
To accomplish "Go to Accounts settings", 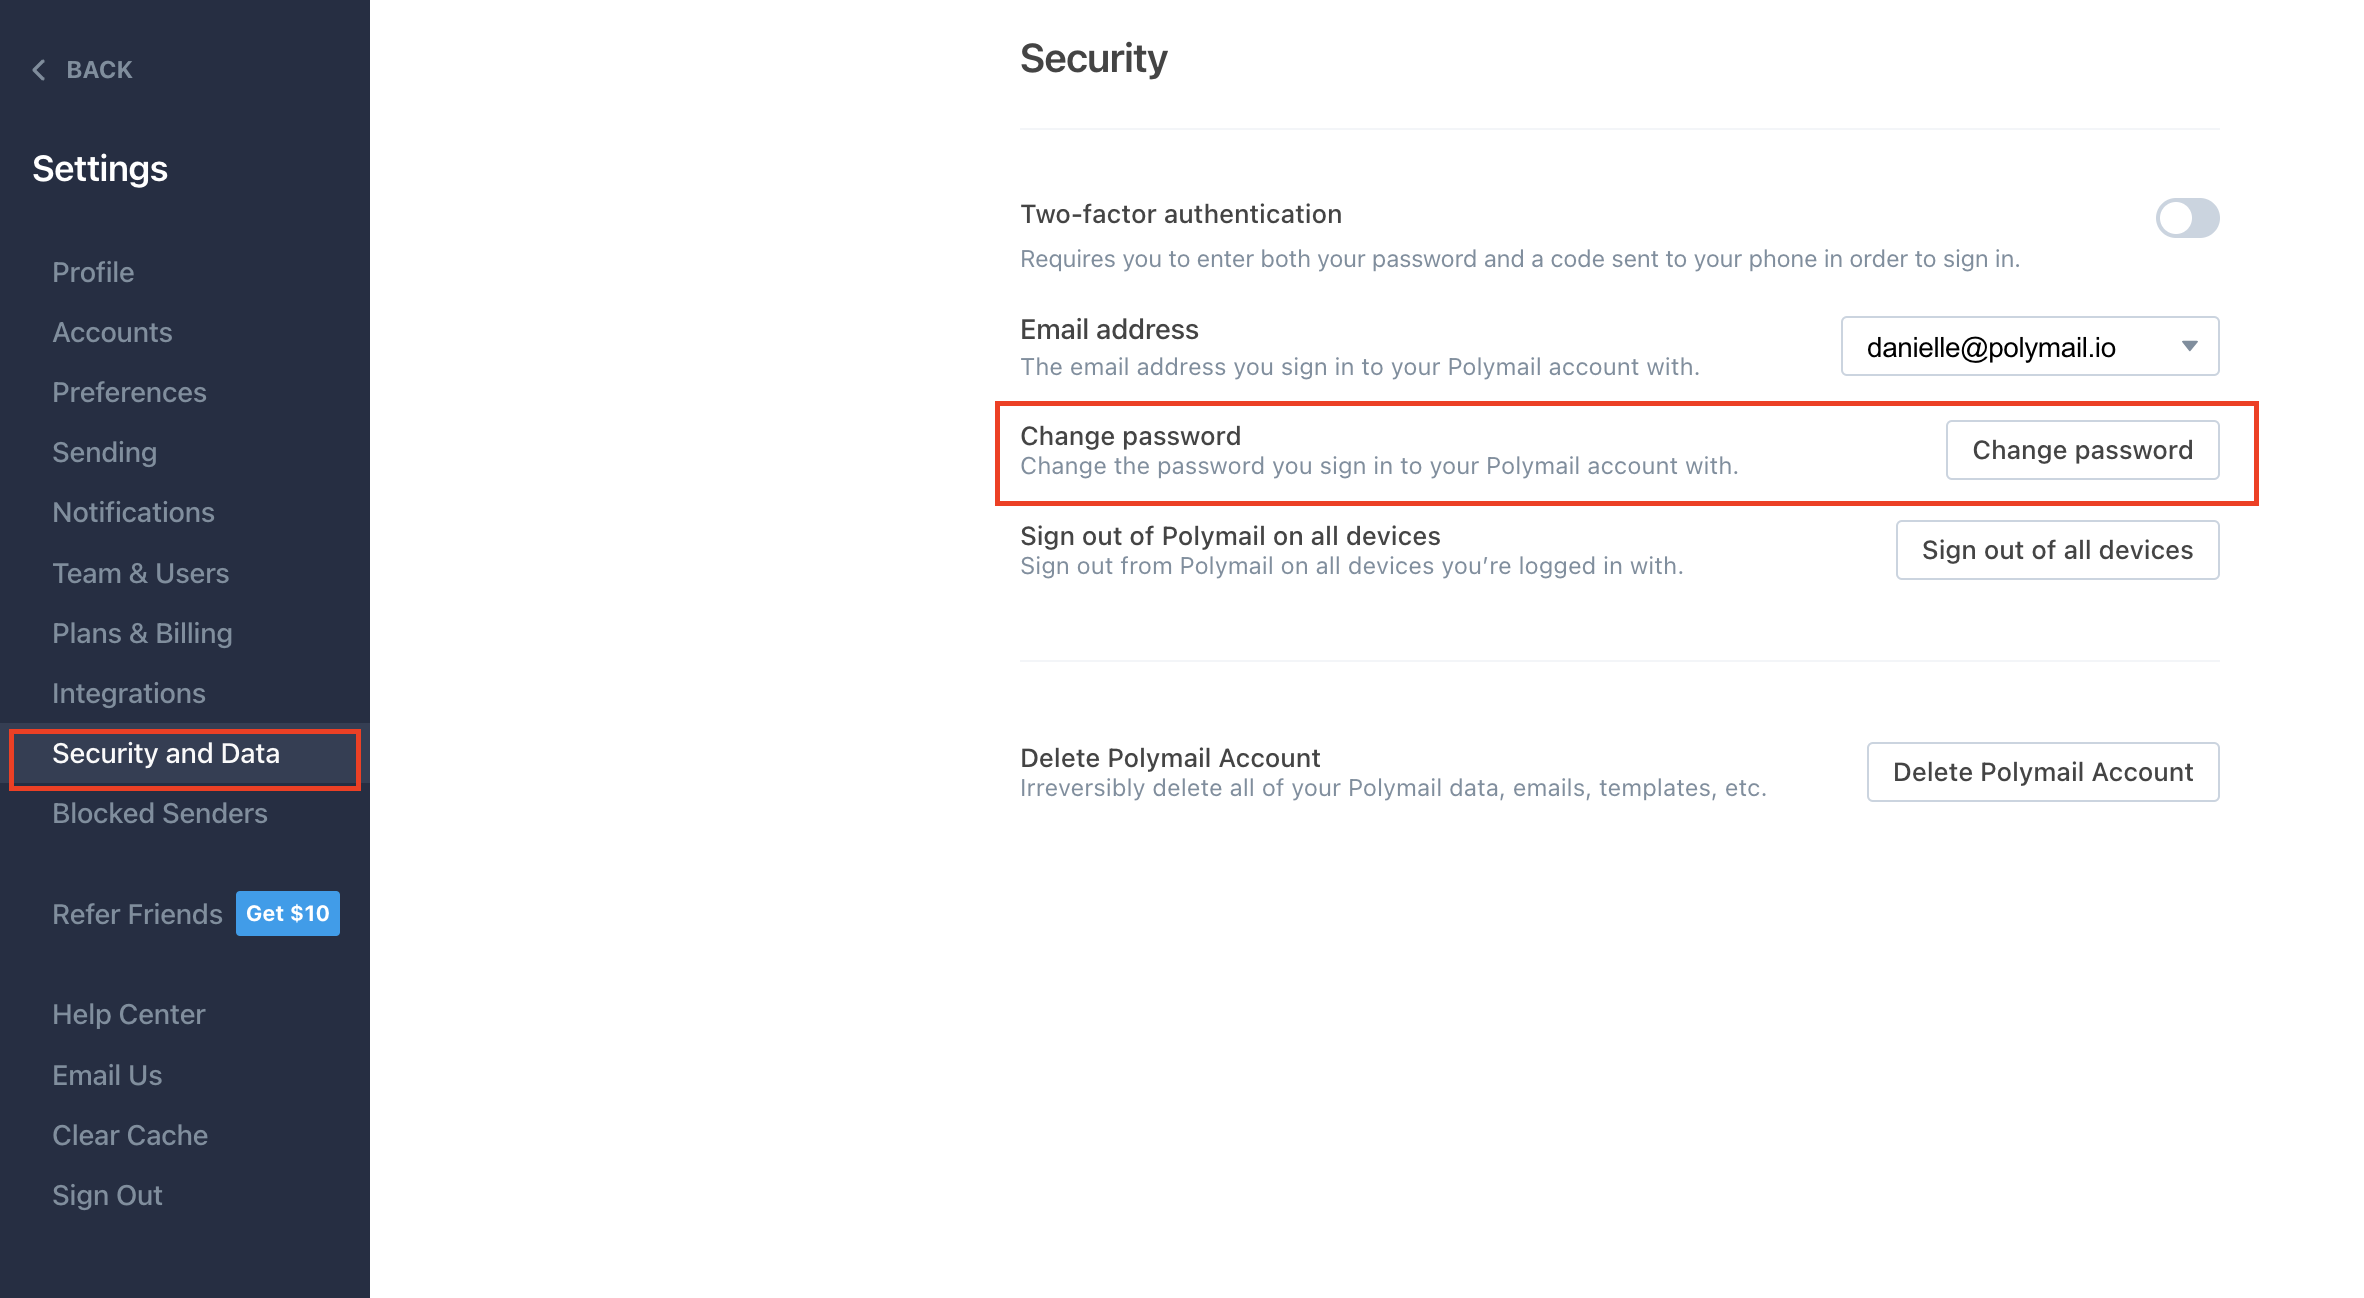I will (112, 332).
